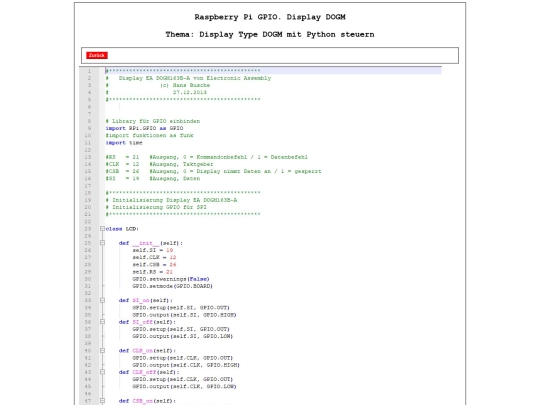Click the '#CLK = 12' Taktgeber comment line
This screenshot has height=405, width=540.
point(159,164)
